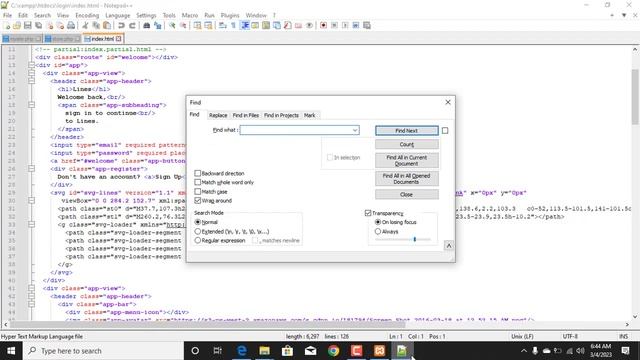
Task: Click the Cut scissors toolbar icon
Action: point(85,25)
